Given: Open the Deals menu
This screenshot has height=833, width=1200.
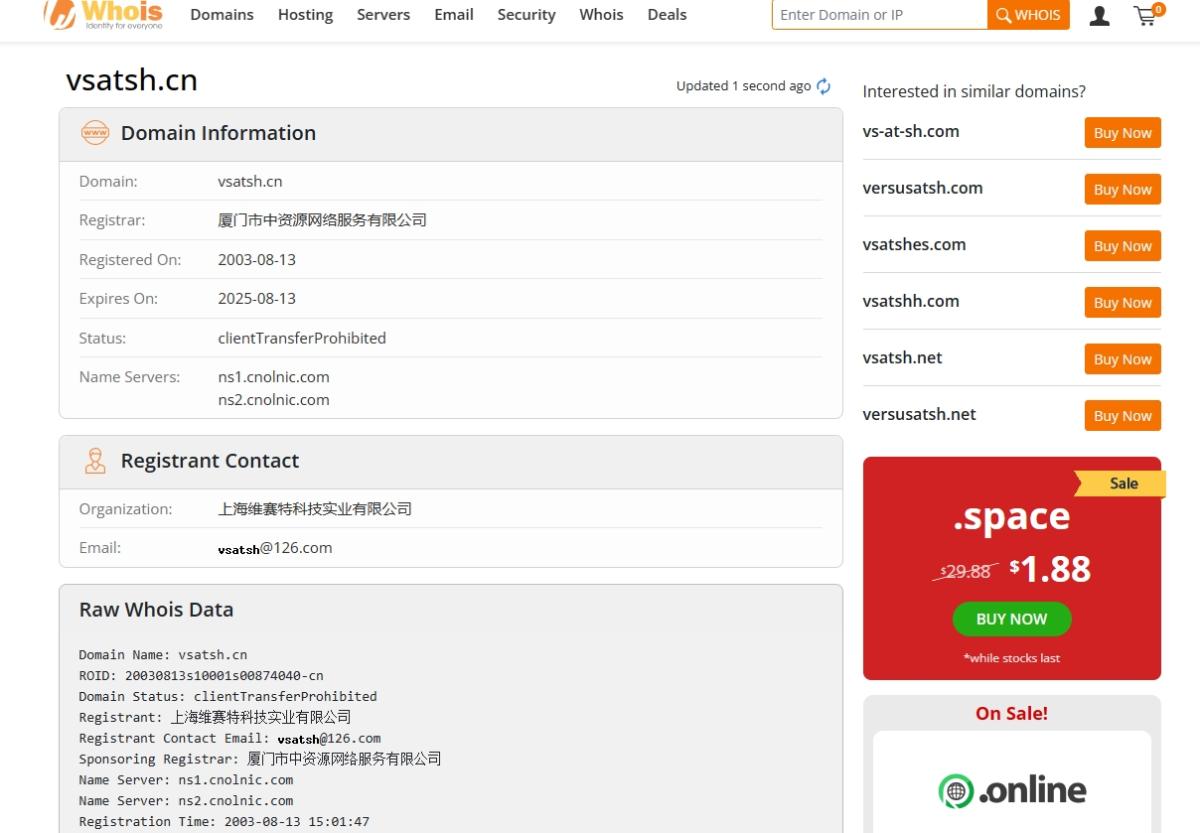Looking at the screenshot, I should click(x=667, y=14).
